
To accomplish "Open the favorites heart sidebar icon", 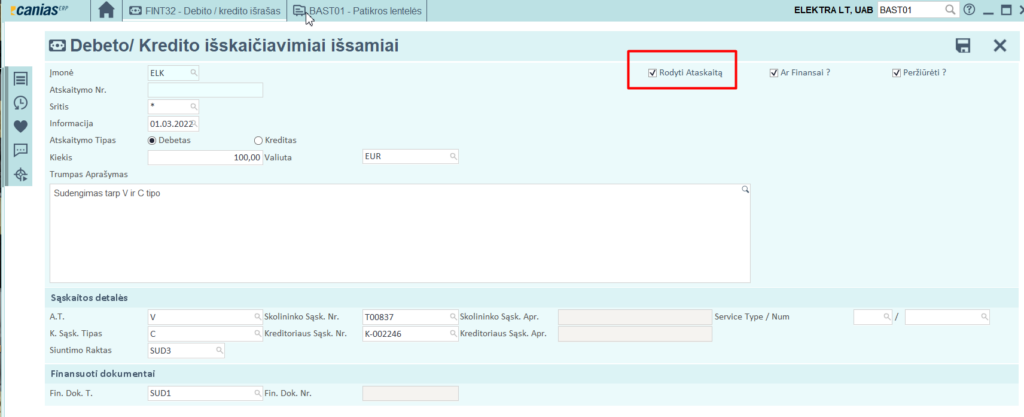I will pyautogui.click(x=20, y=127).
